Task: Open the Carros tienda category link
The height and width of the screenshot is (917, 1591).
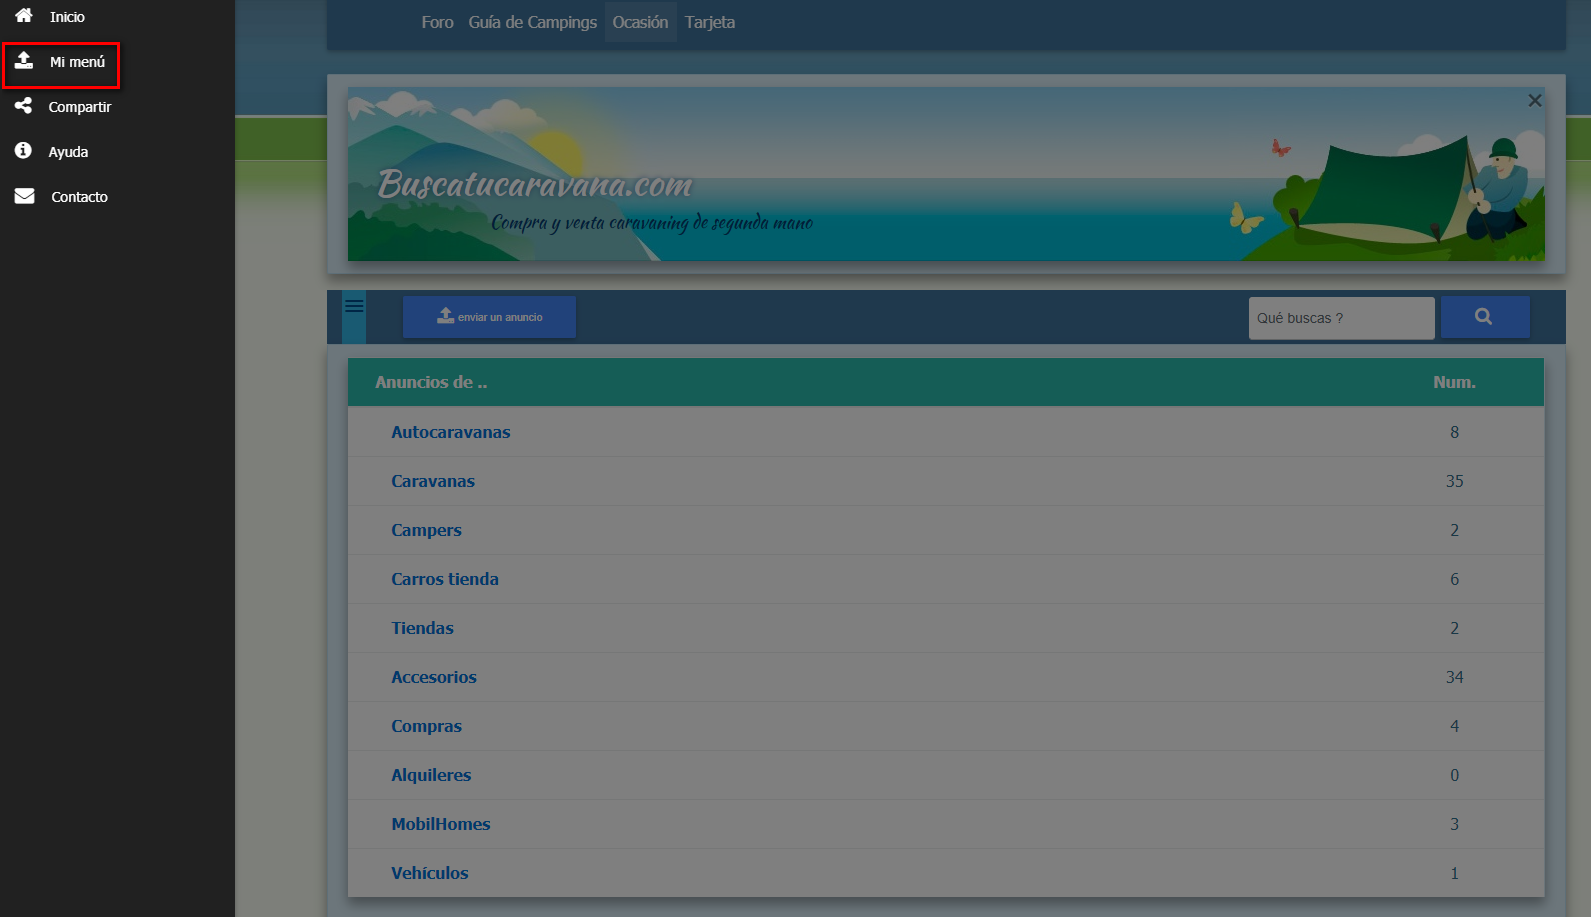Action: point(444,579)
